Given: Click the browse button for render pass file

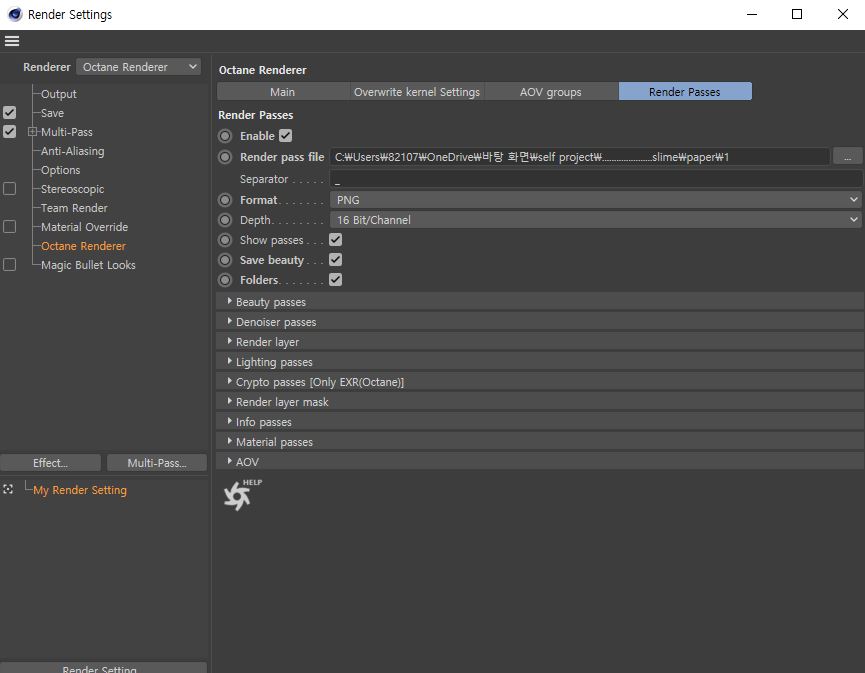Looking at the screenshot, I should pos(847,157).
